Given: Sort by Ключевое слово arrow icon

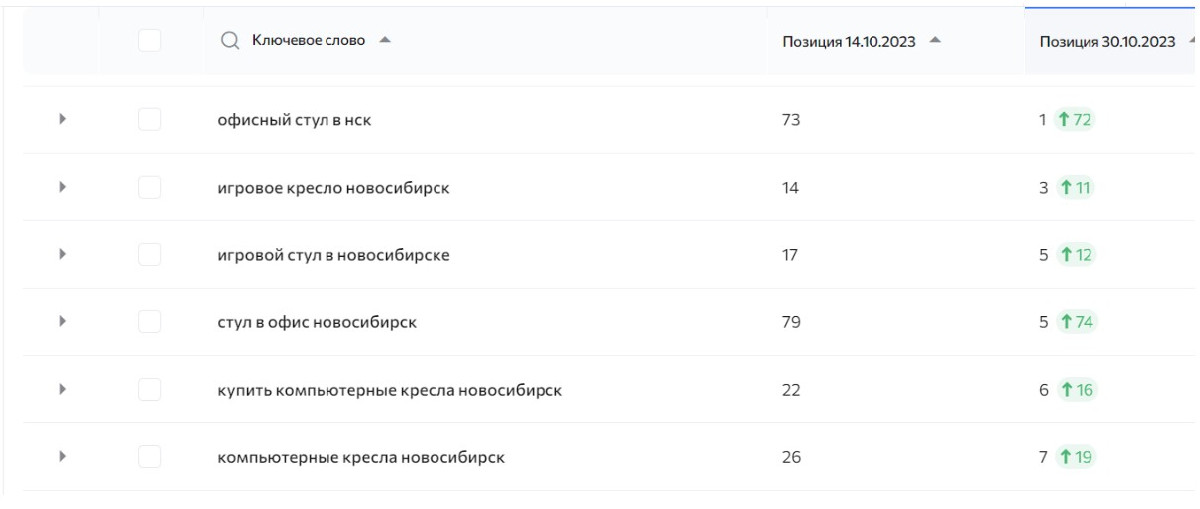Looking at the screenshot, I should pyautogui.click(x=385, y=41).
